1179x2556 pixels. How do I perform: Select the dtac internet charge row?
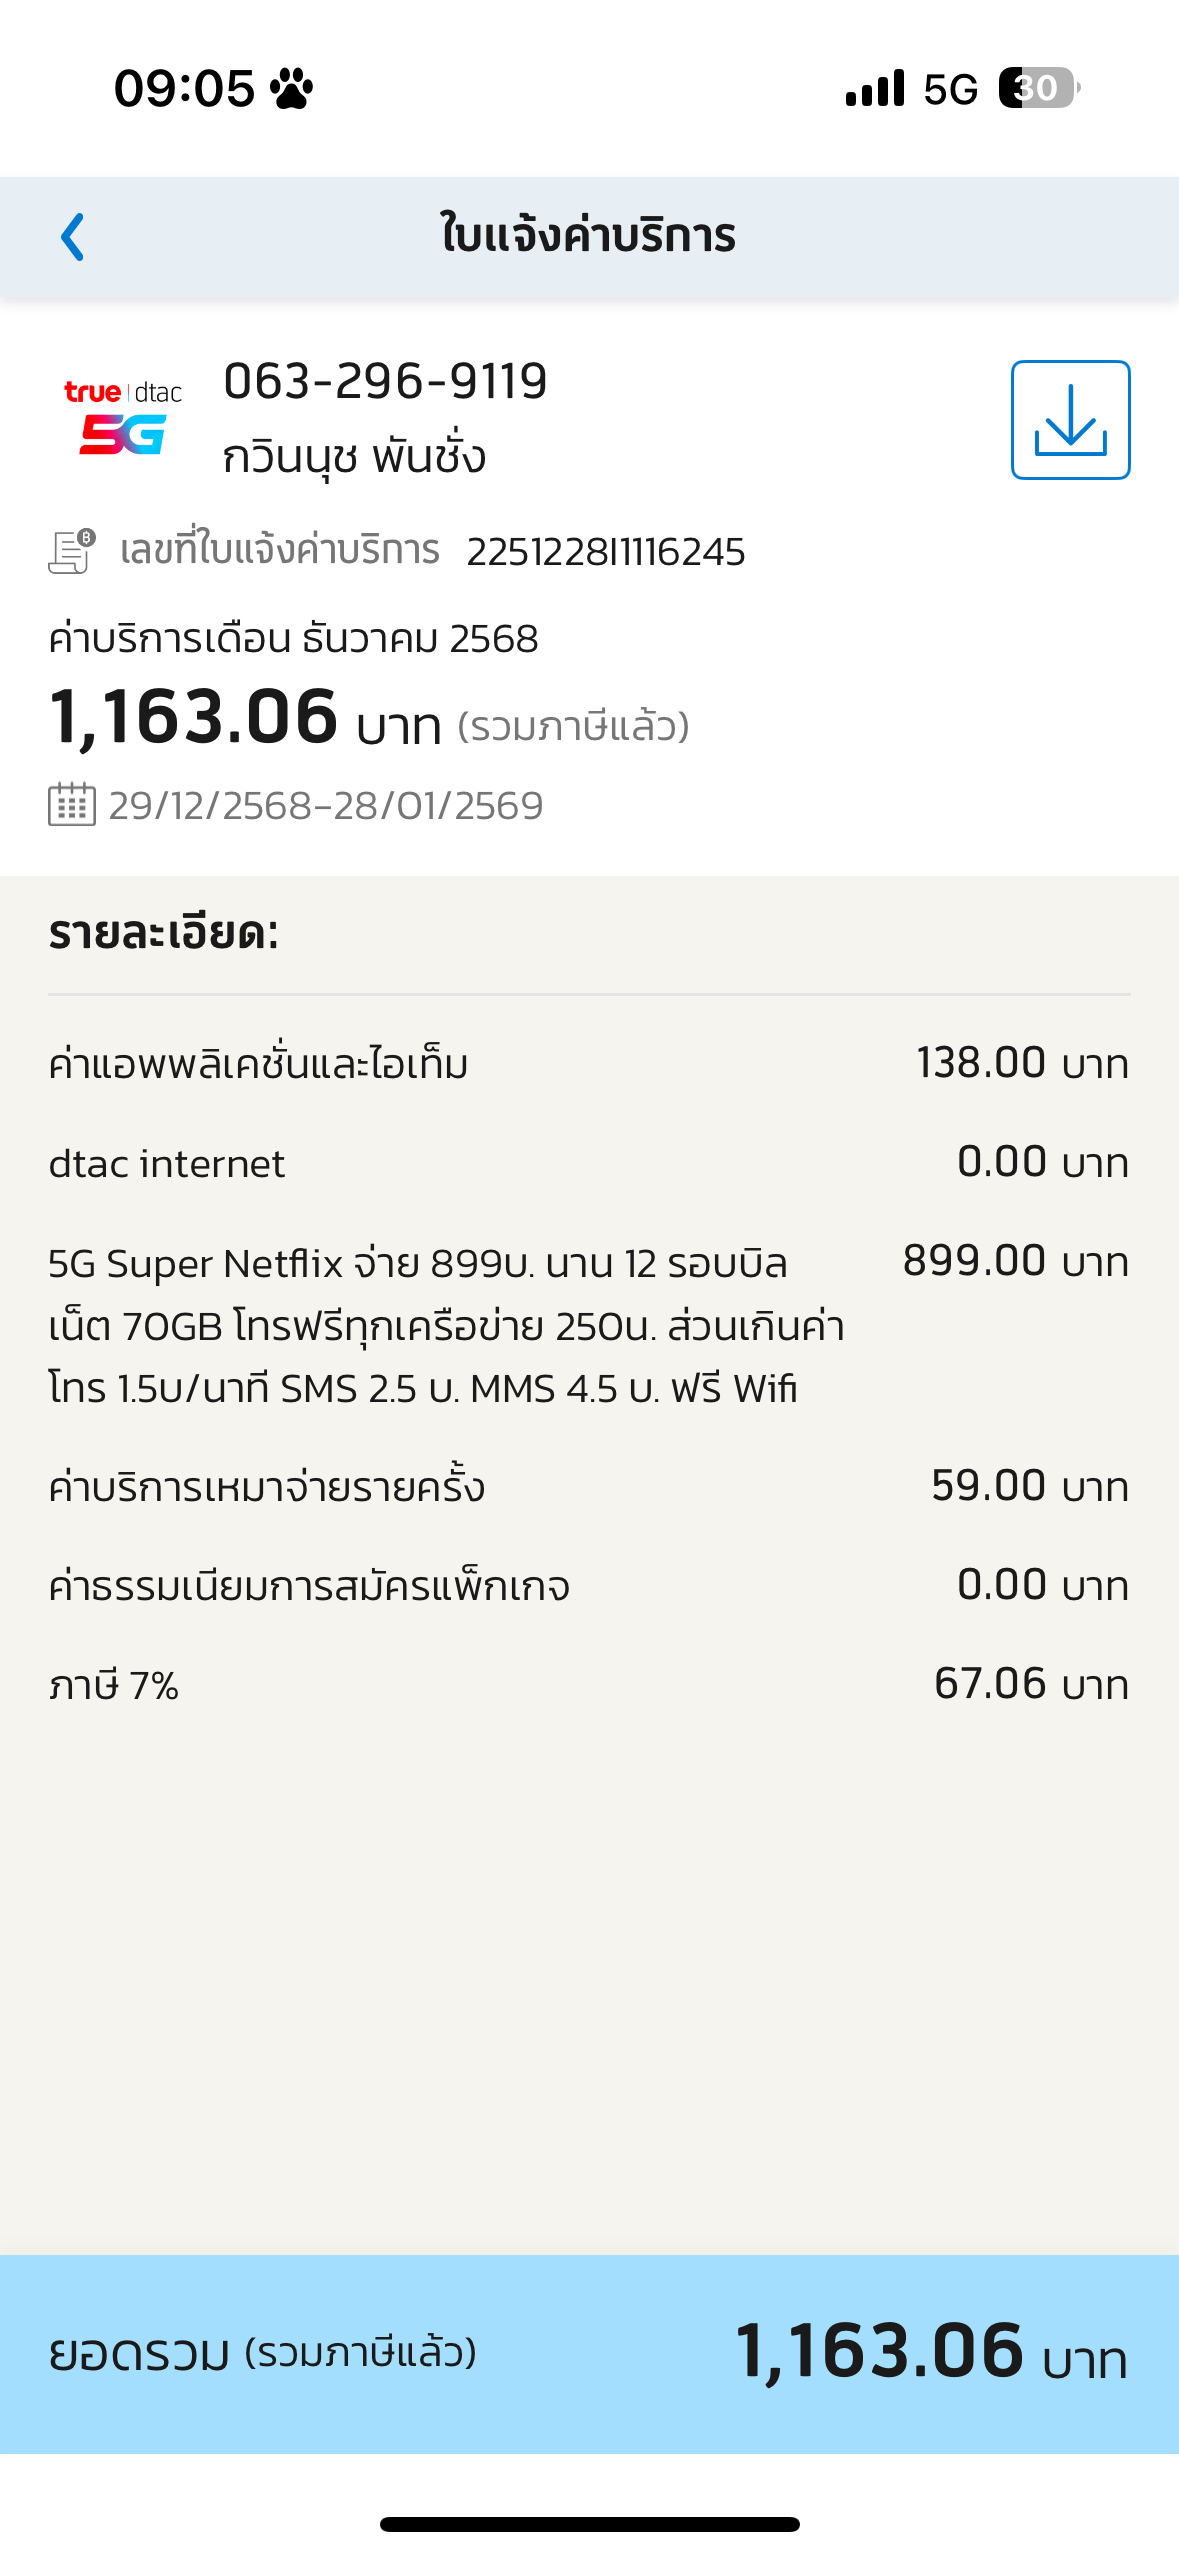click(588, 1163)
